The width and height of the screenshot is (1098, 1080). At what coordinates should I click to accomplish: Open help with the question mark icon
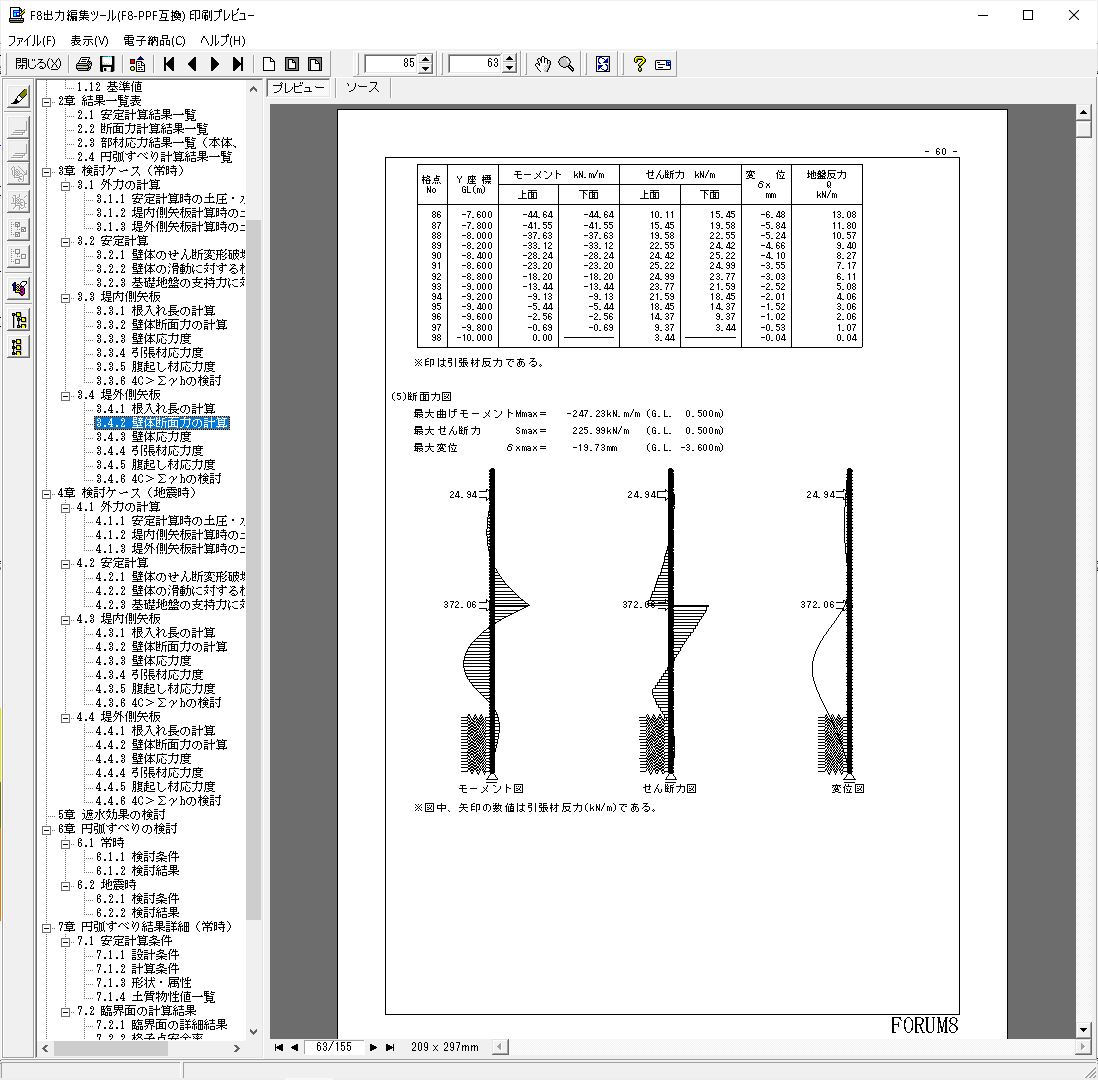click(x=639, y=64)
